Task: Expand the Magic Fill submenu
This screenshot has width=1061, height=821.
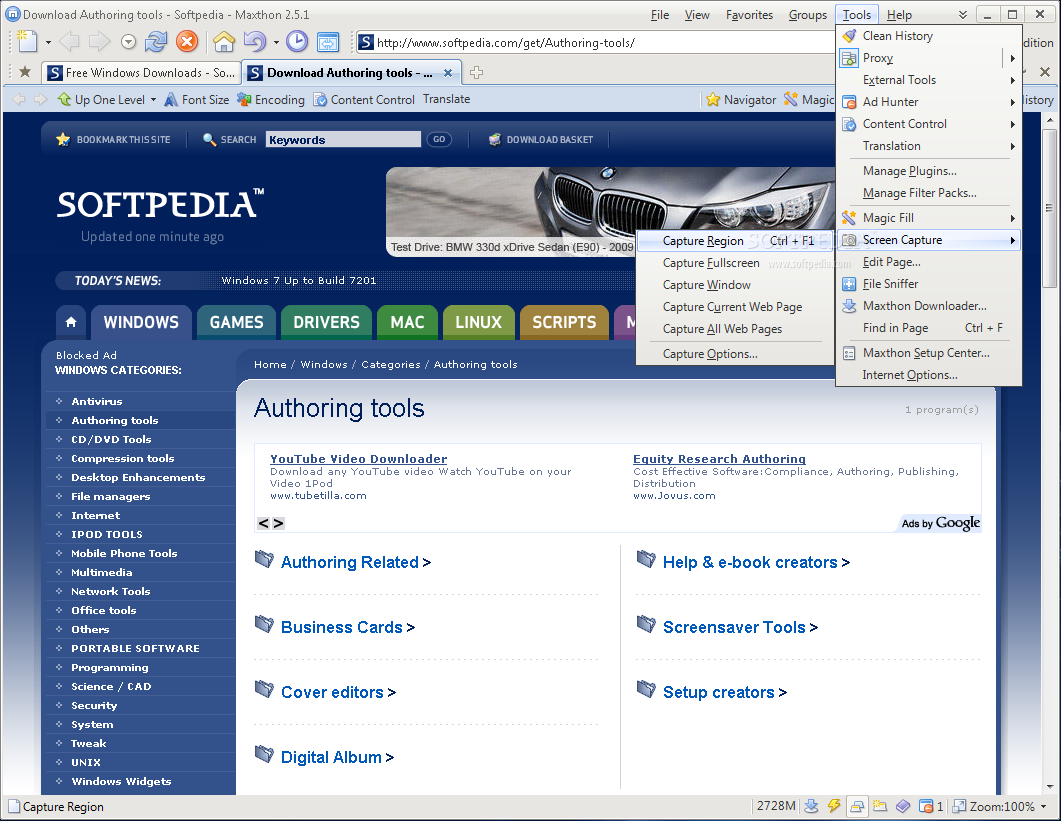Action: pyautogui.click(x=1012, y=218)
